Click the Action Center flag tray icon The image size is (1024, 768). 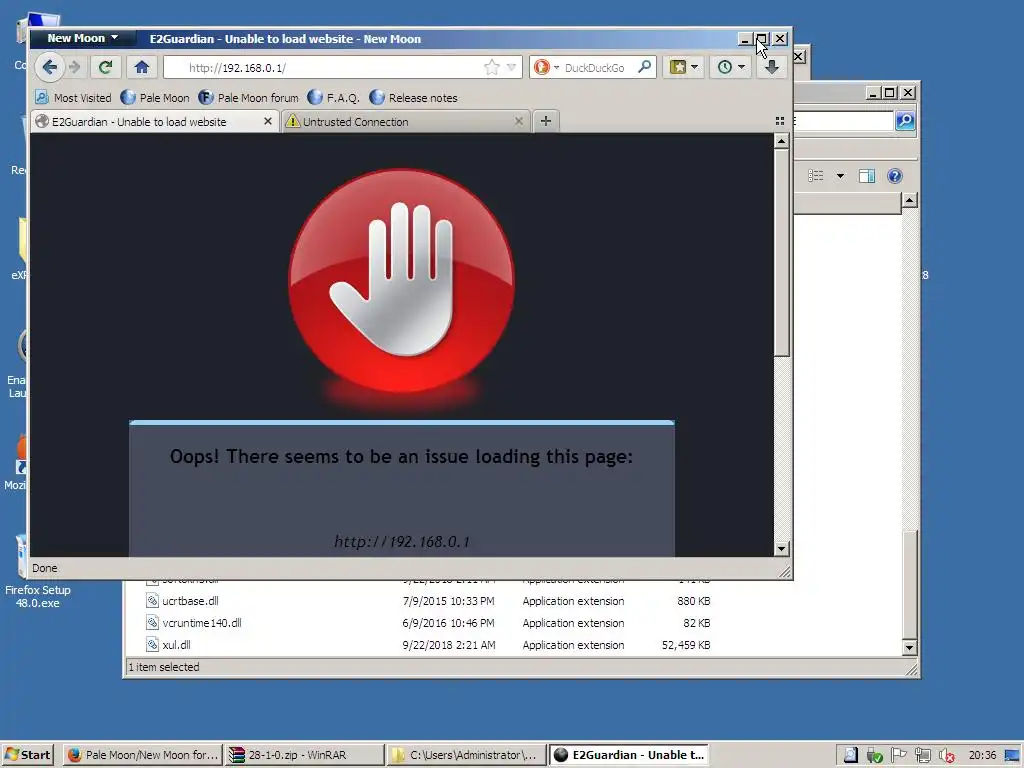[x=899, y=755]
